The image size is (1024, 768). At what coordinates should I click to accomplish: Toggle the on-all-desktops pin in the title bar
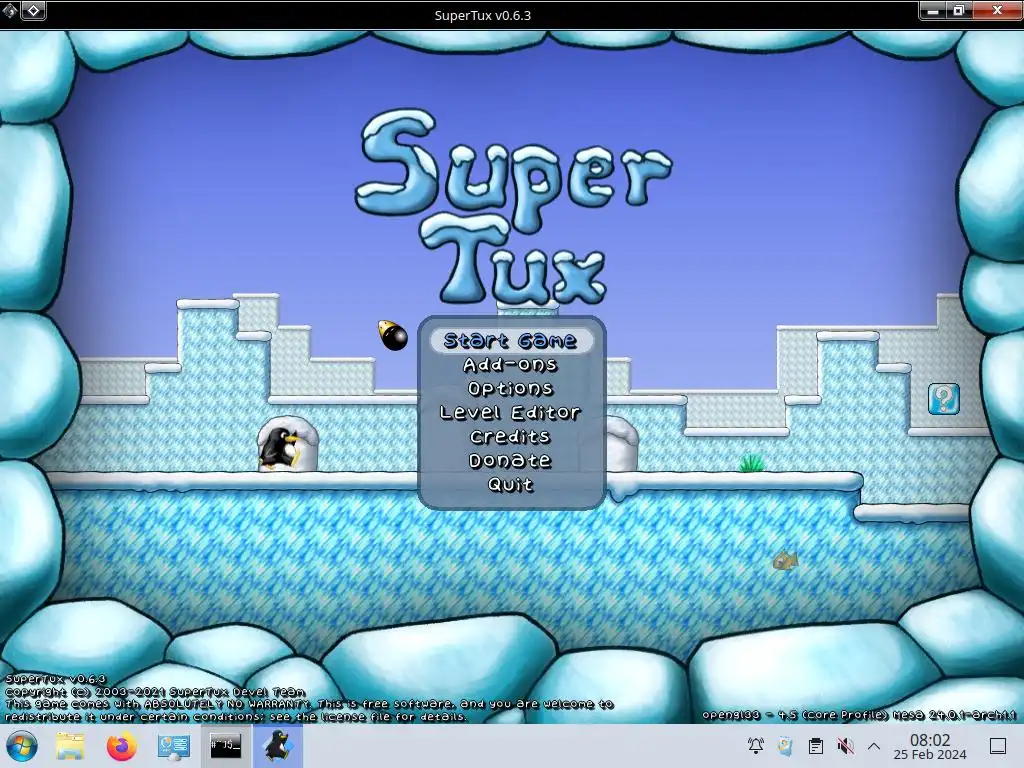(x=34, y=10)
